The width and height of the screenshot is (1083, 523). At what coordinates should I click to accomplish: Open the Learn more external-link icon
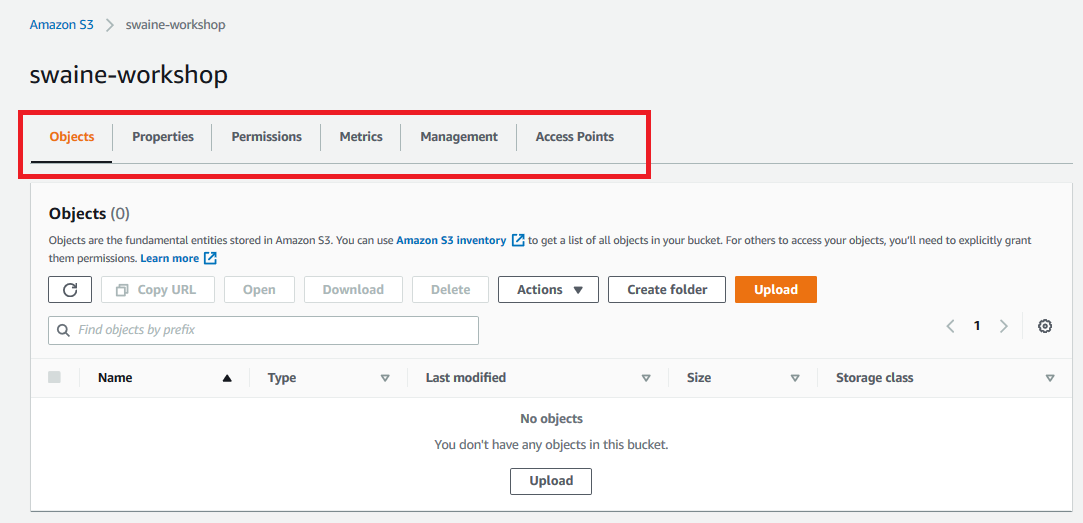(x=211, y=258)
